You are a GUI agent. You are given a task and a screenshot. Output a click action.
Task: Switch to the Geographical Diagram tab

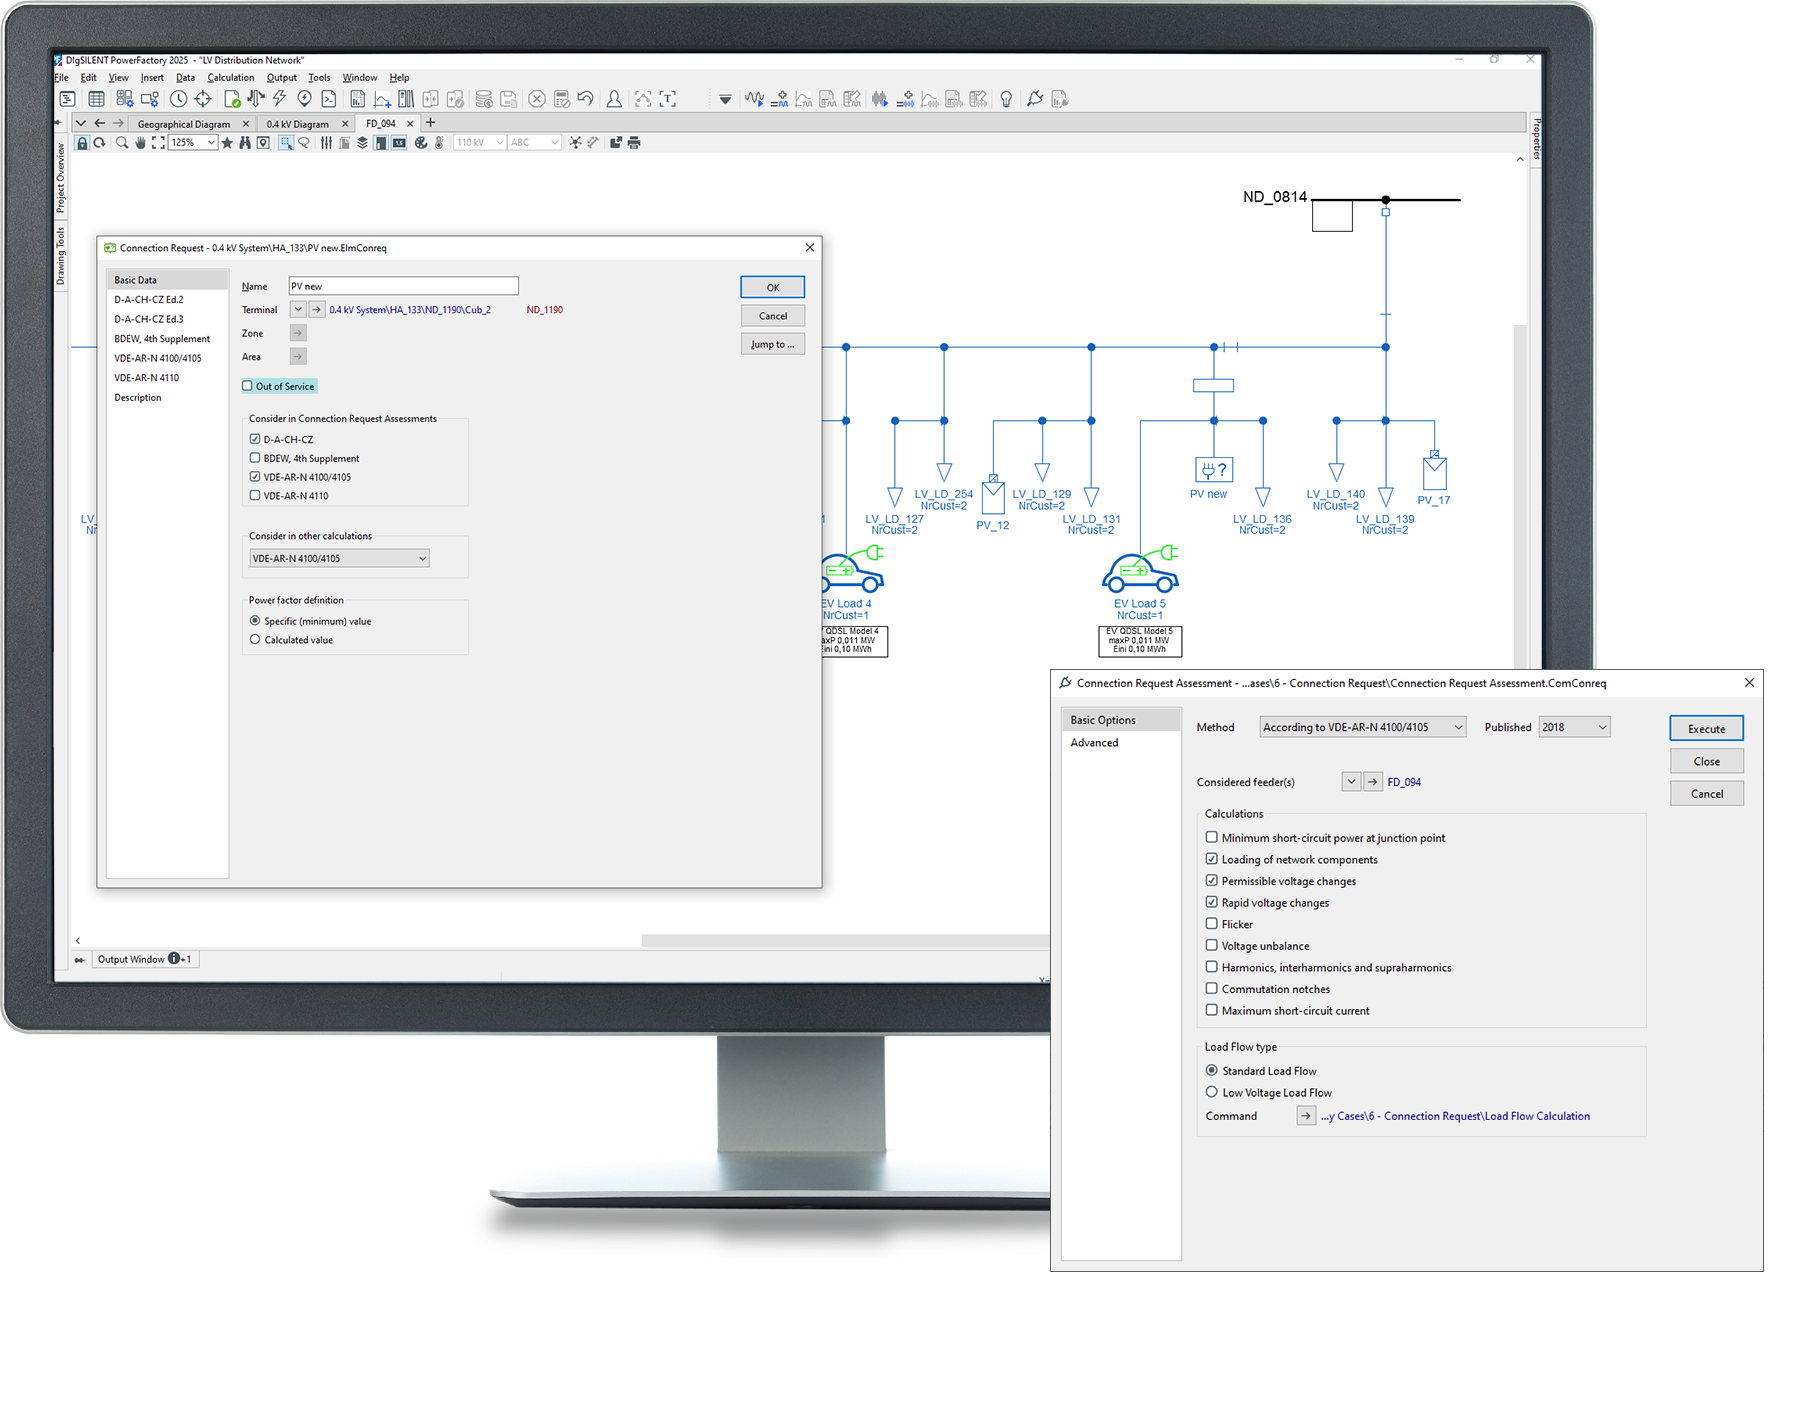tap(184, 124)
